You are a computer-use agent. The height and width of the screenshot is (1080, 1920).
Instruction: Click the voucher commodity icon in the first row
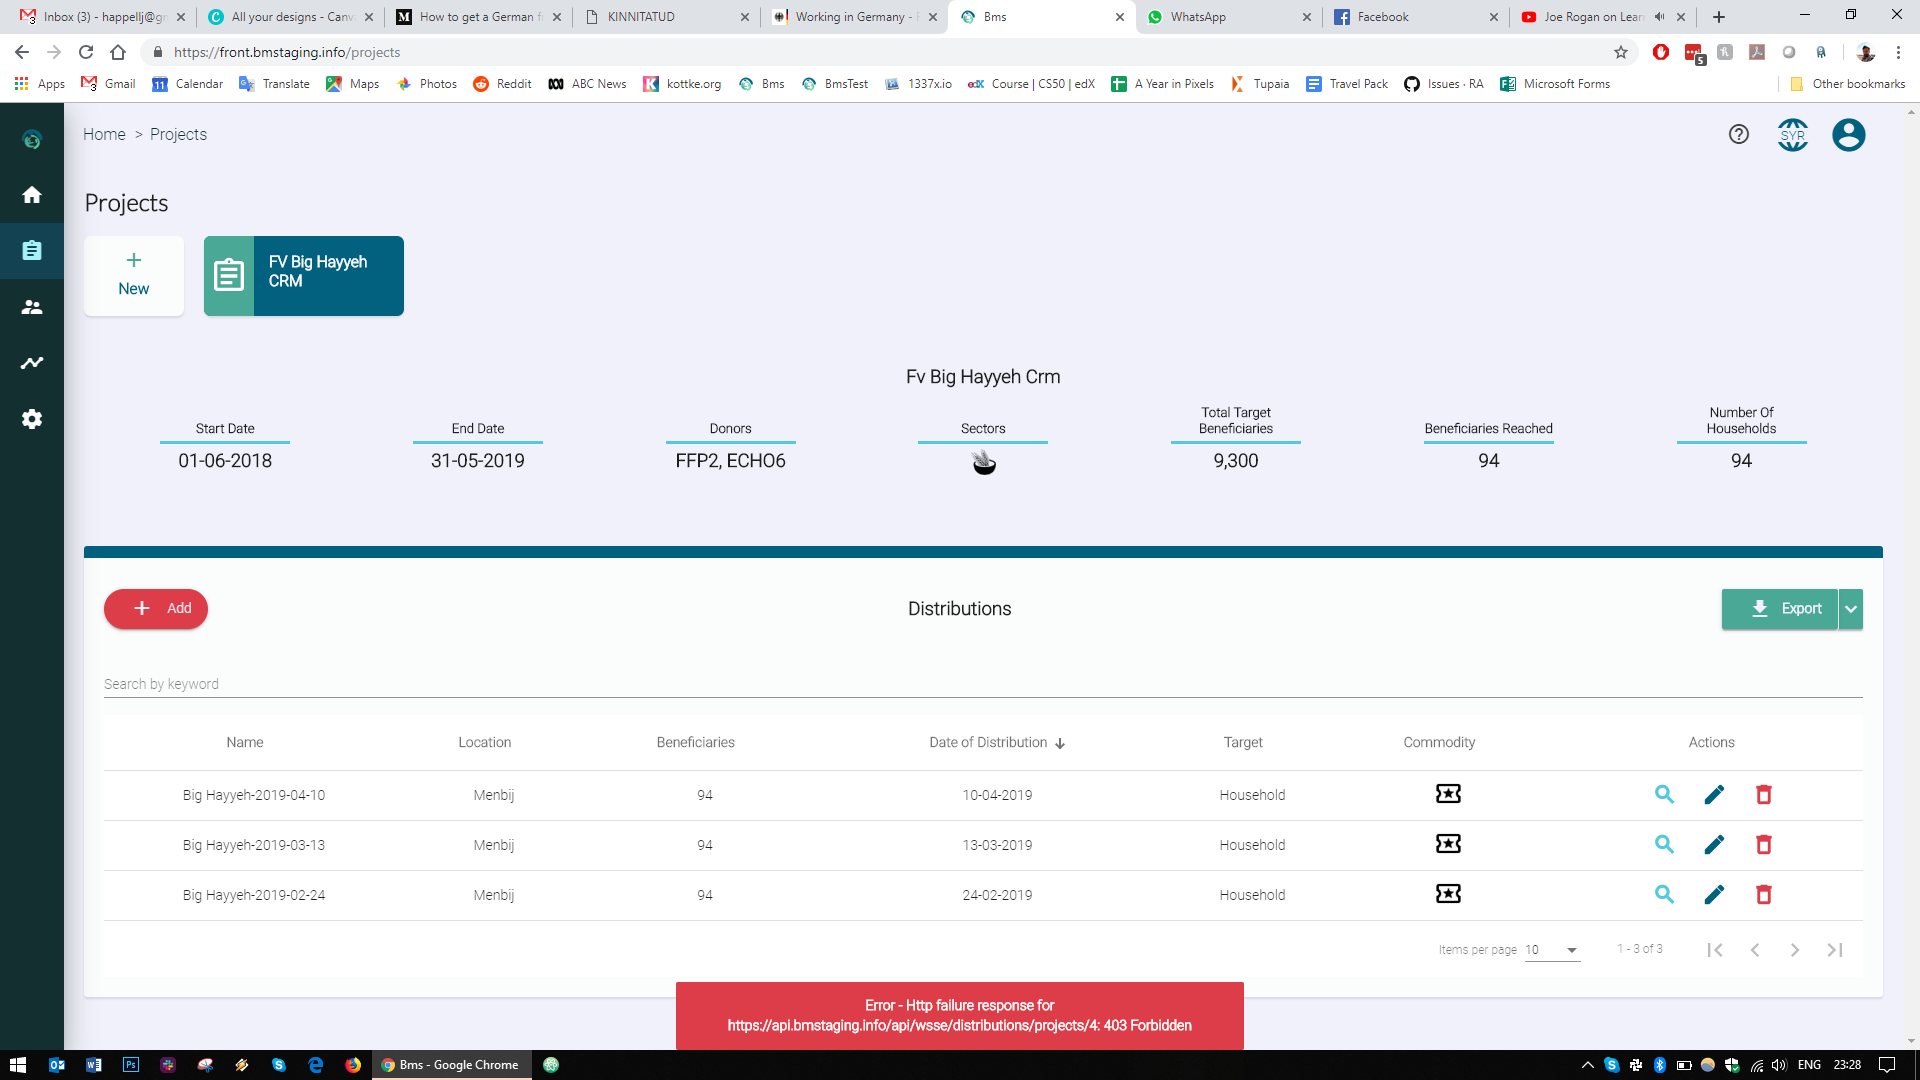(x=1447, y=793)
